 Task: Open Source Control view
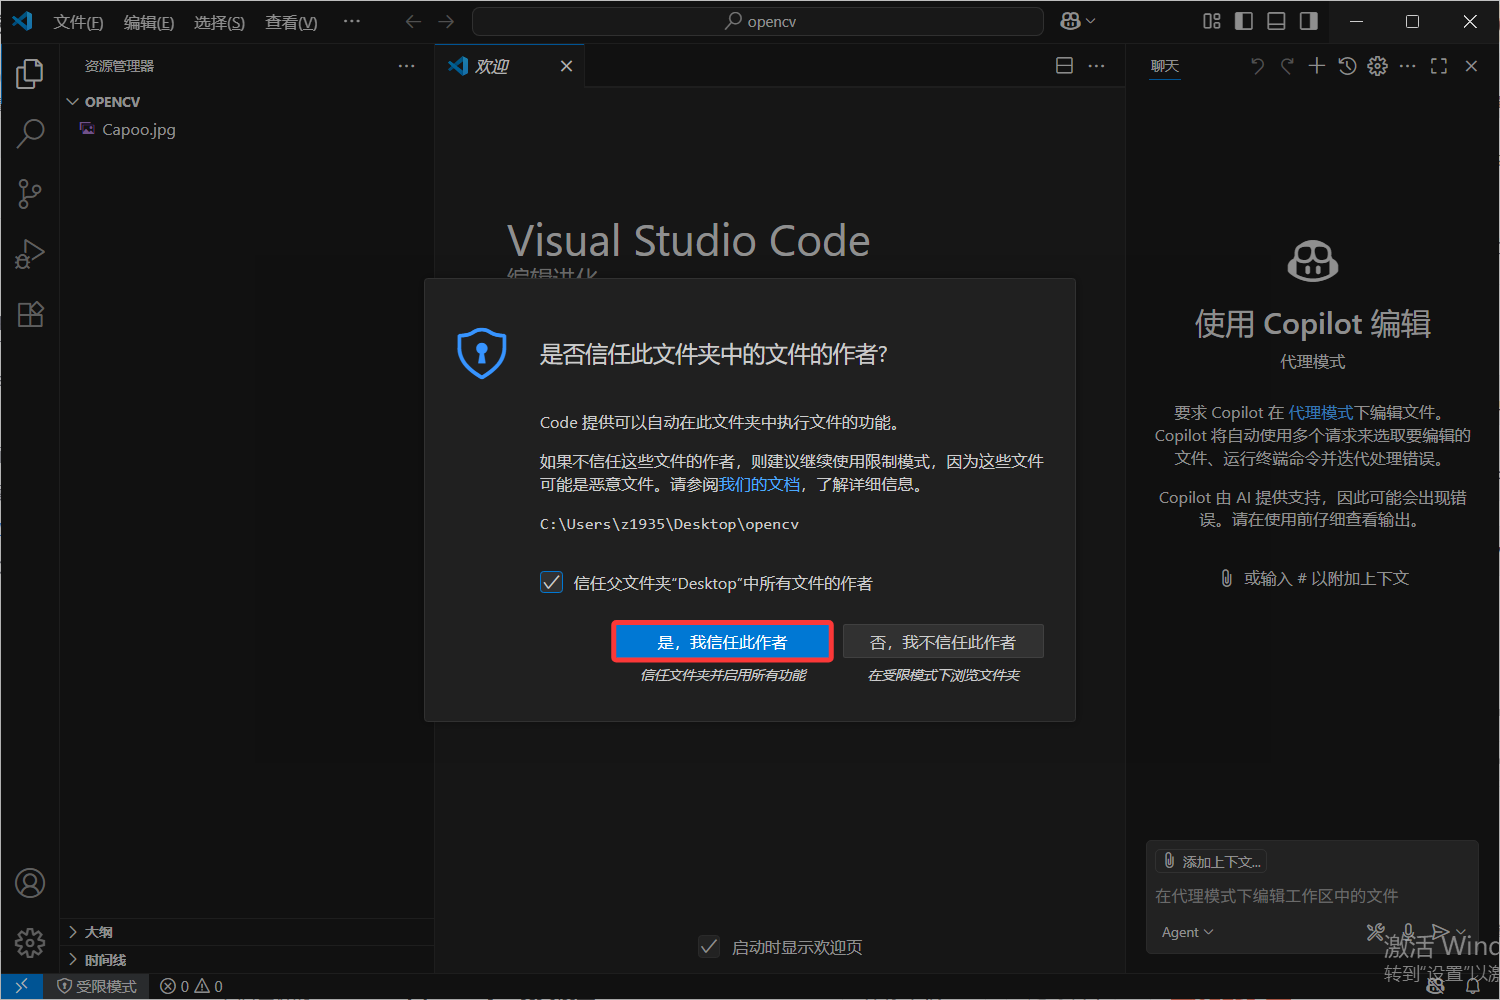30,193
